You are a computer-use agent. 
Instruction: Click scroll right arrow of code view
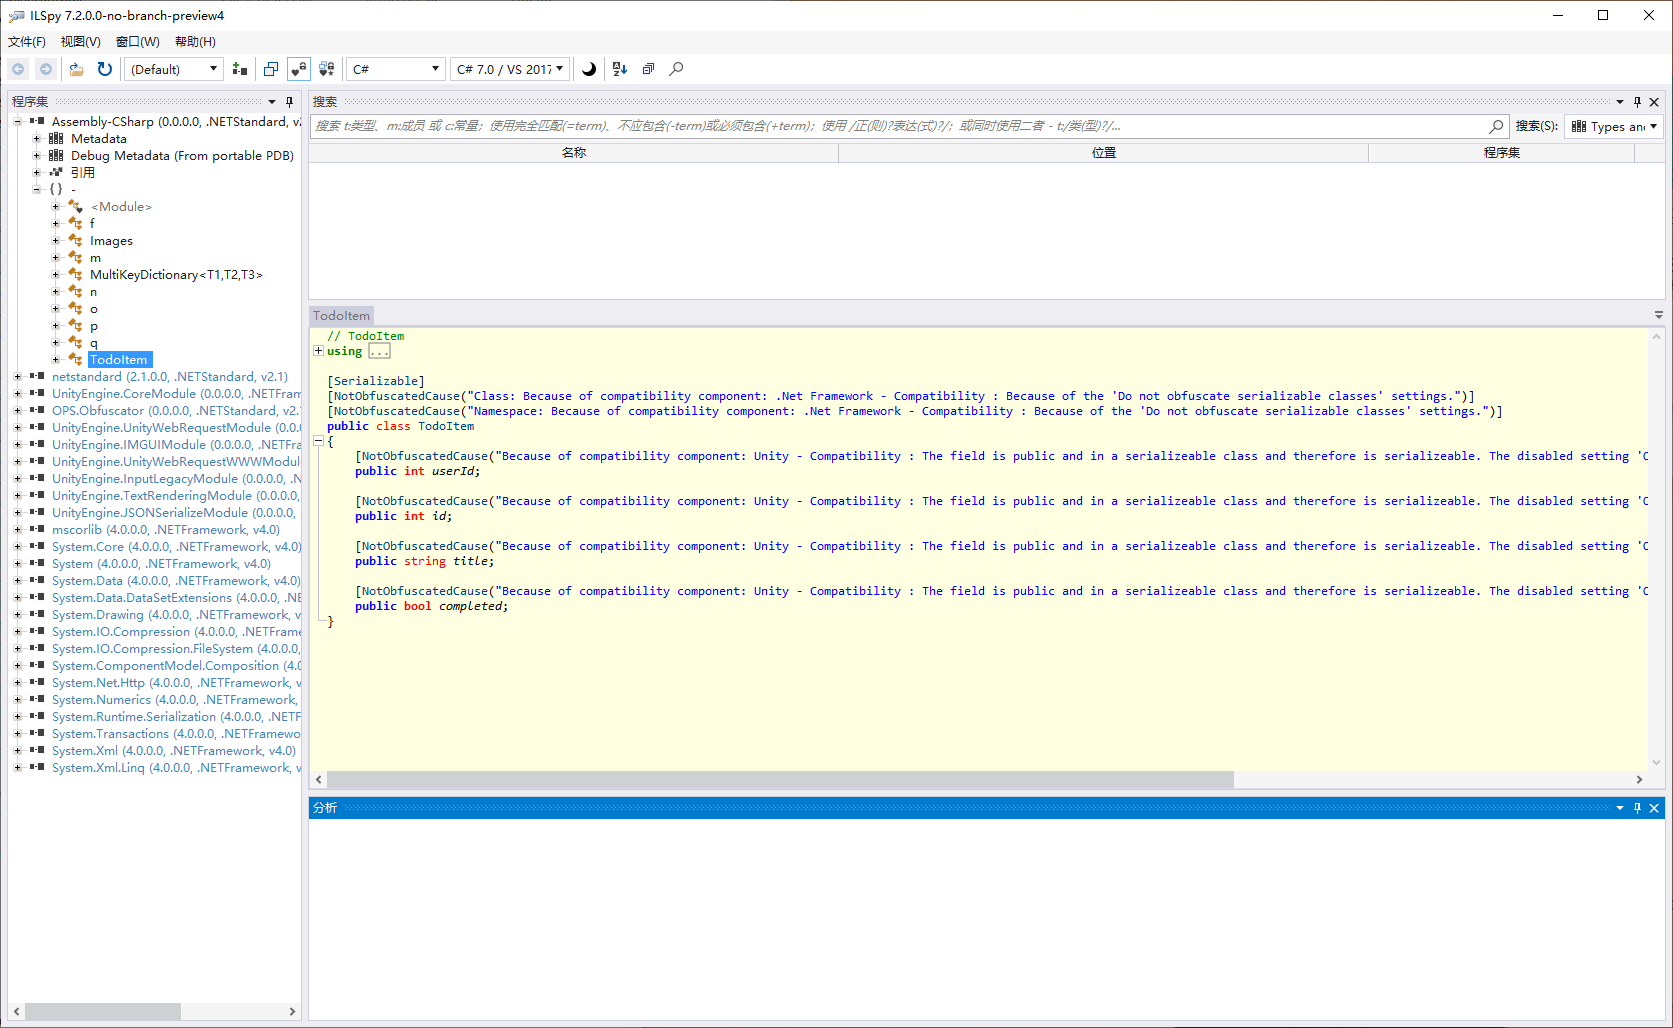point(1639,779)
